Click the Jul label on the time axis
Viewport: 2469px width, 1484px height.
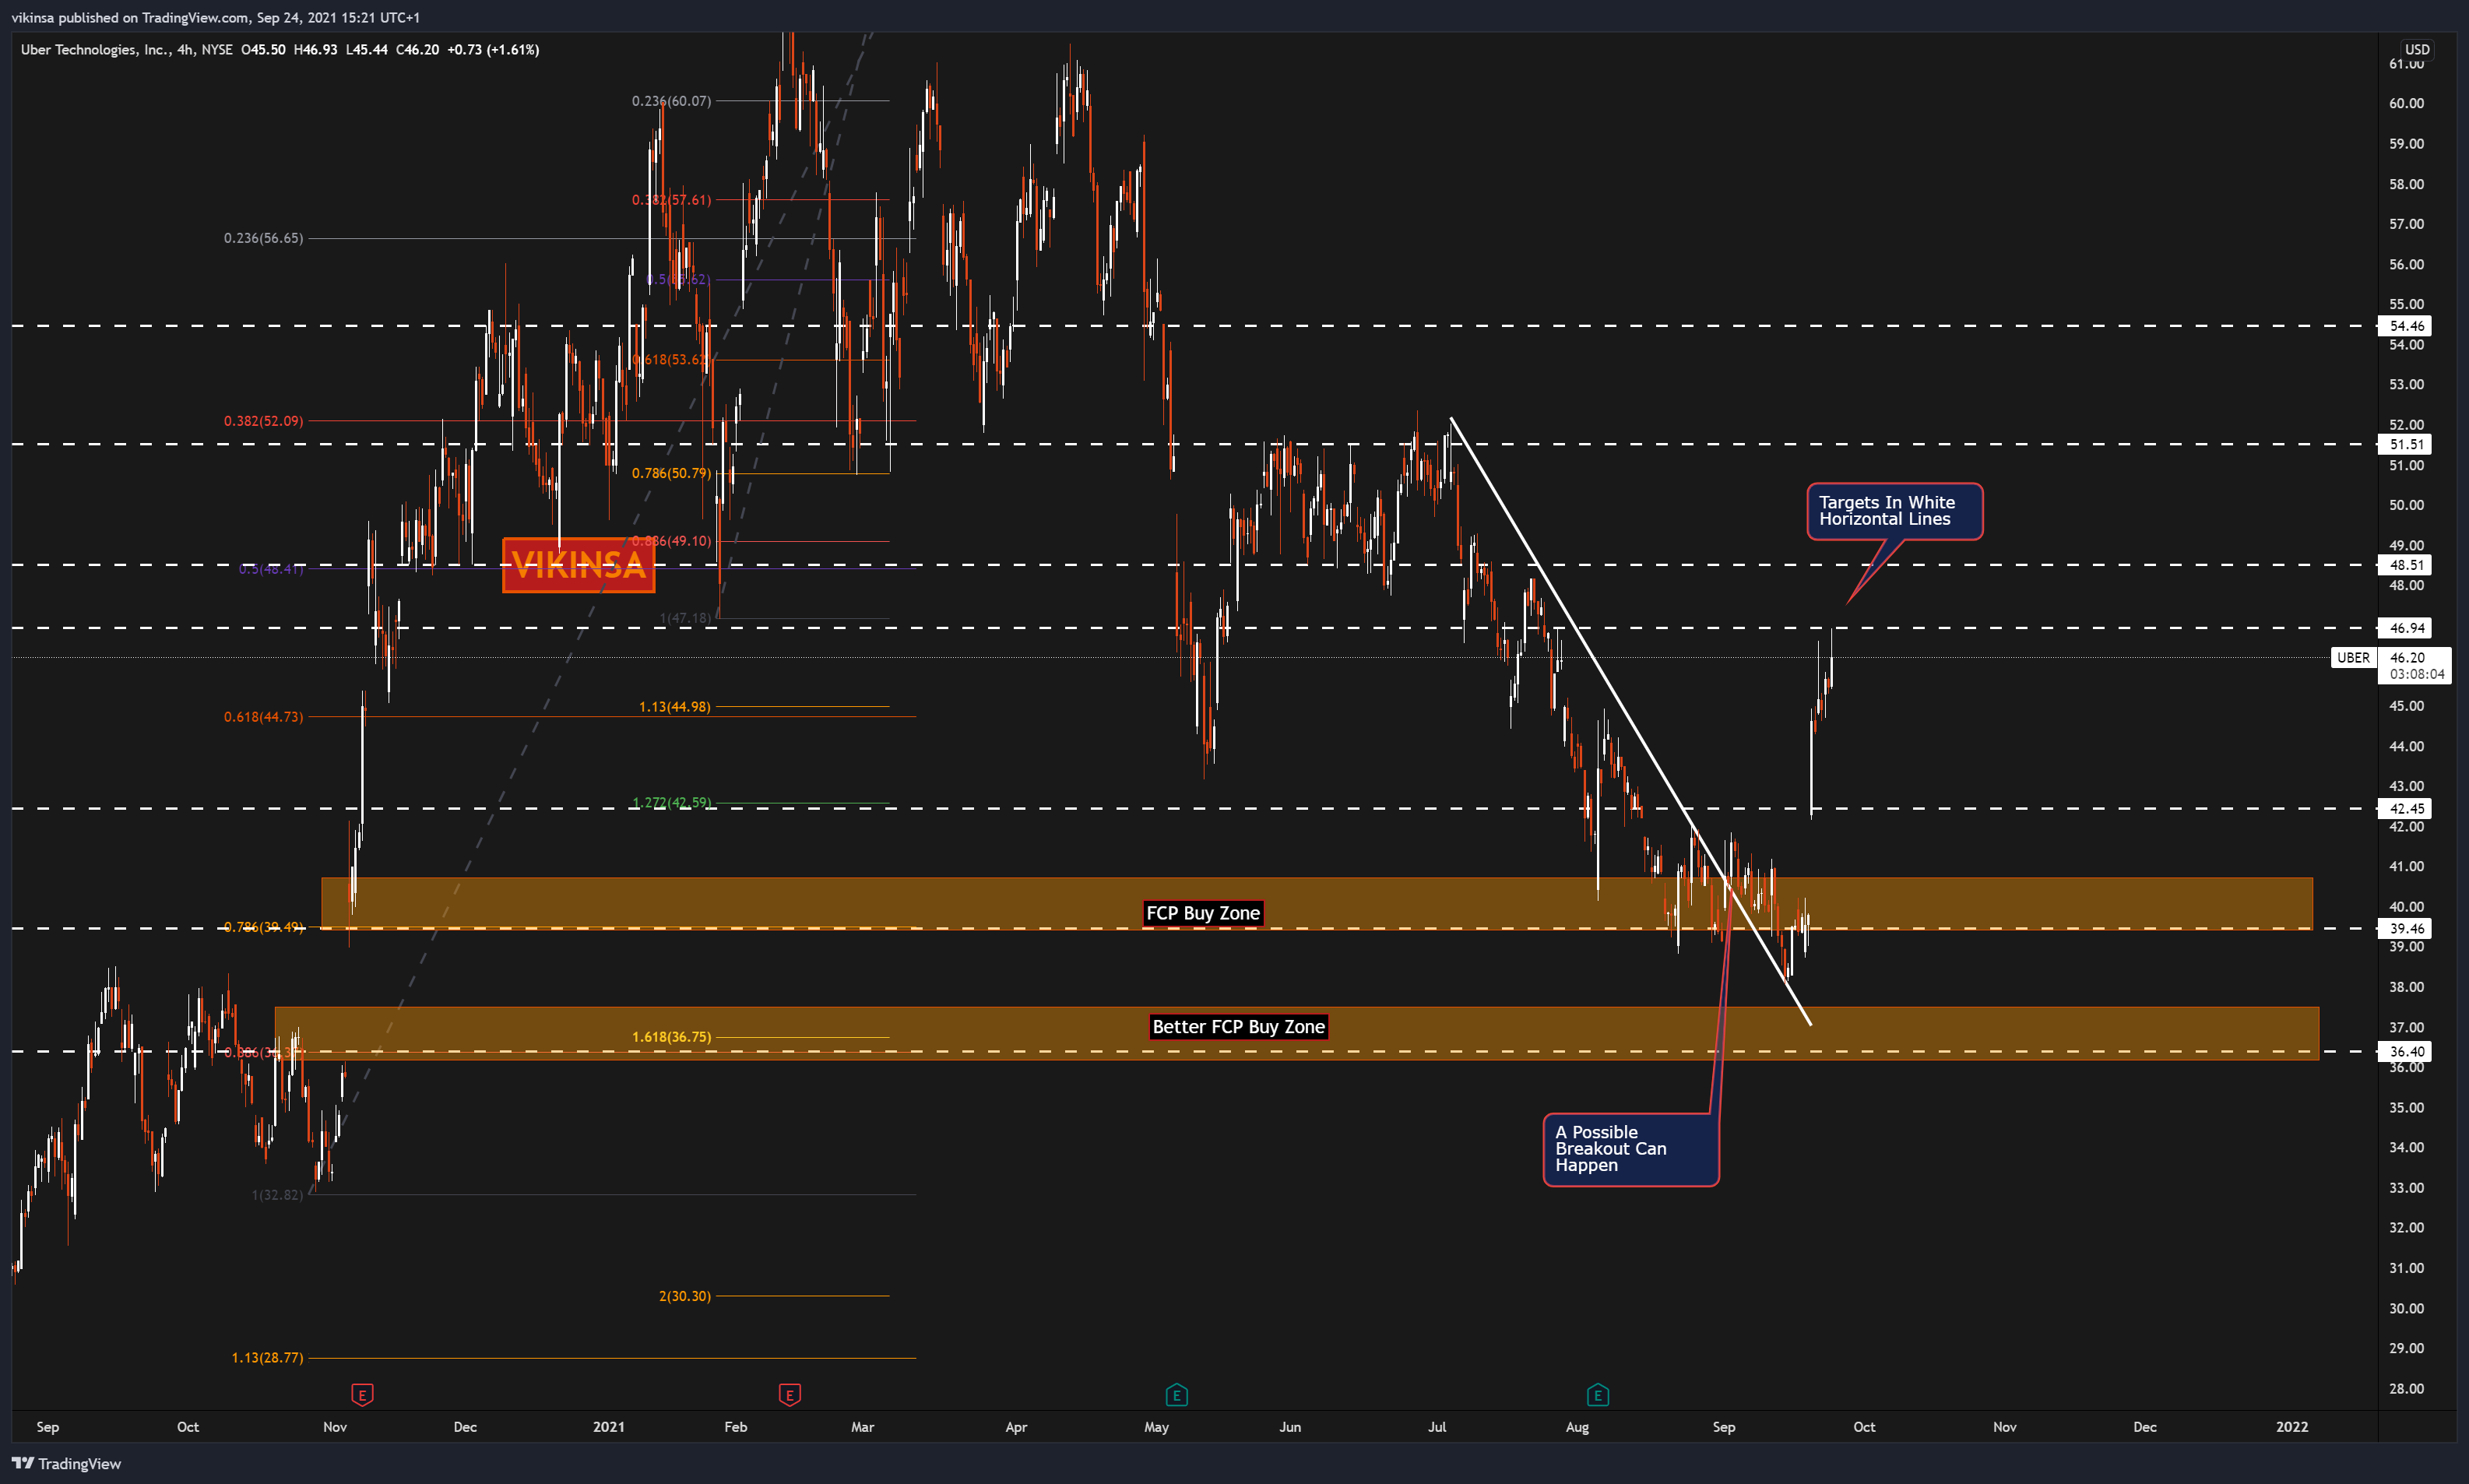[1437, 1427]
